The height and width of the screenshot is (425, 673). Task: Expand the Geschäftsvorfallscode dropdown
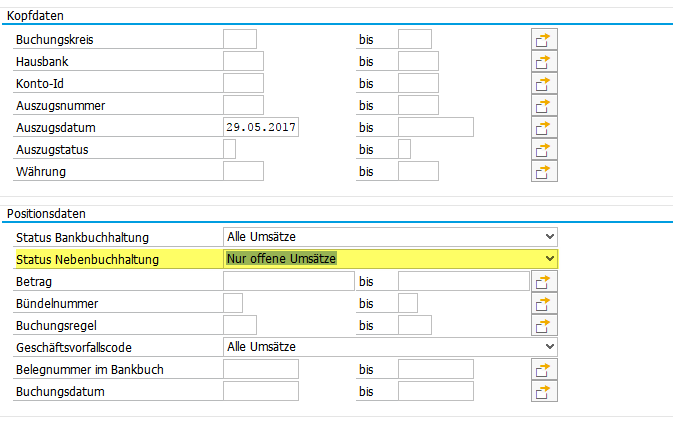tap(548, 347)
